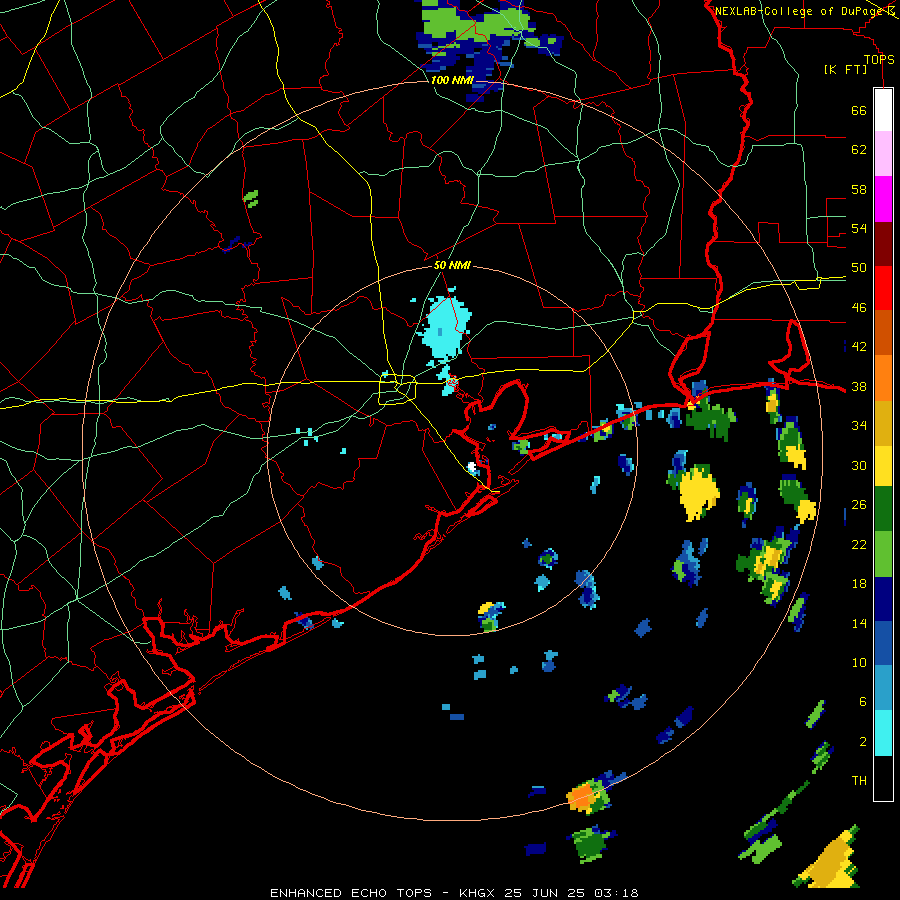The width and height of the screenshot is (900, 900).
Task: Choose the dark green legend swatch
Action: coord(883,509)
